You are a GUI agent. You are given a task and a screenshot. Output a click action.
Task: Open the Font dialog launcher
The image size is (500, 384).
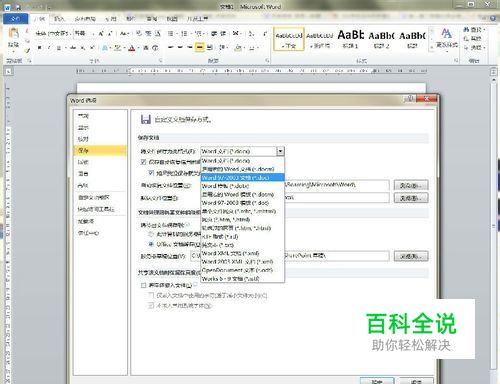click(160, 61)
